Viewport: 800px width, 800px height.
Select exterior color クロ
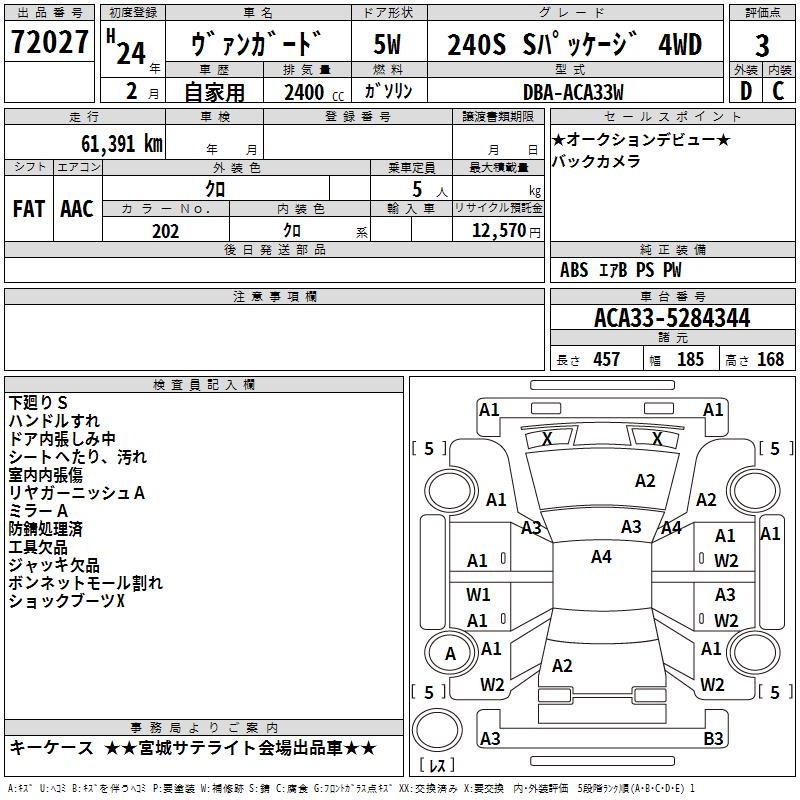pyautogui.click(x=215, y=189)
